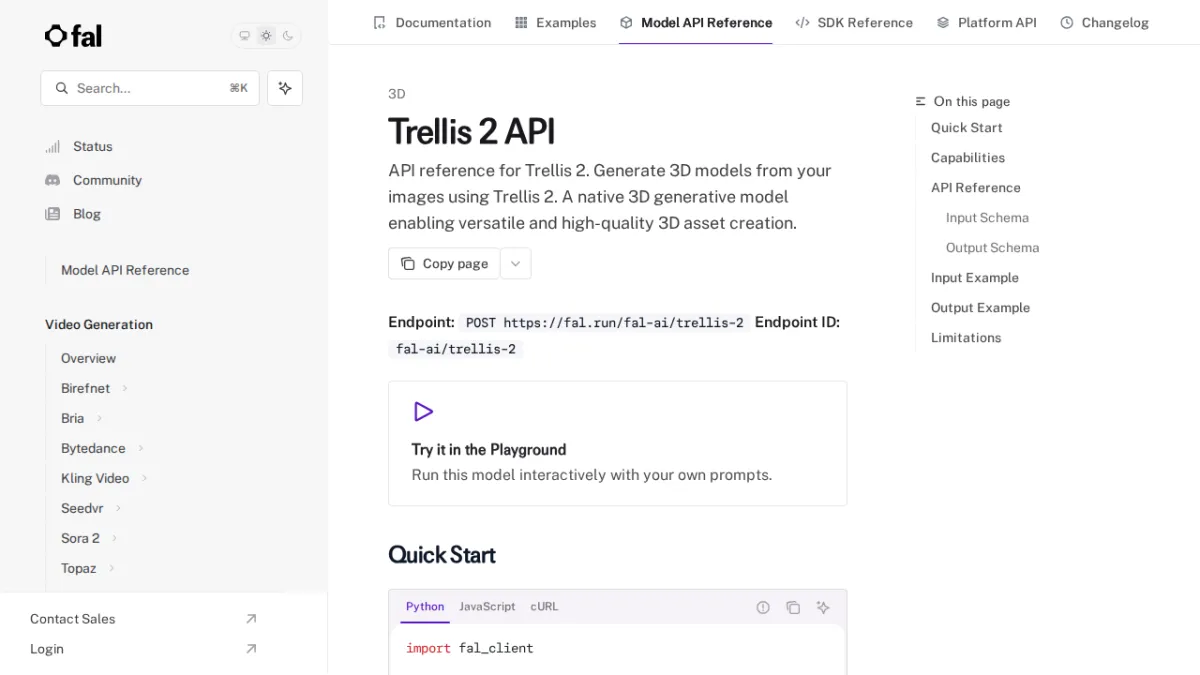Switch to the Documentation tab
The image size is (1200, 675).
tap(431, 22)
